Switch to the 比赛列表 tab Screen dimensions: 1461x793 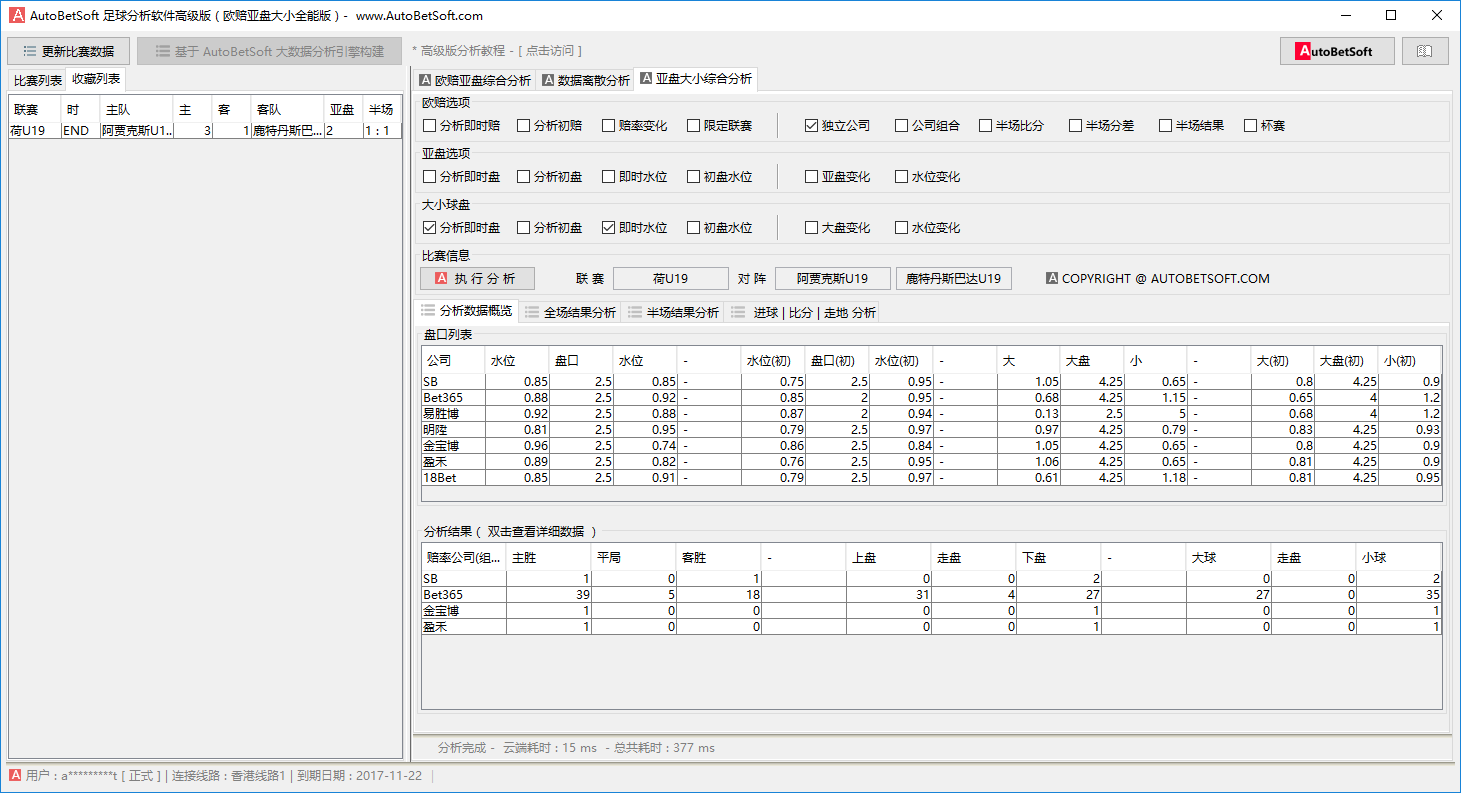(x=37, y=80)
